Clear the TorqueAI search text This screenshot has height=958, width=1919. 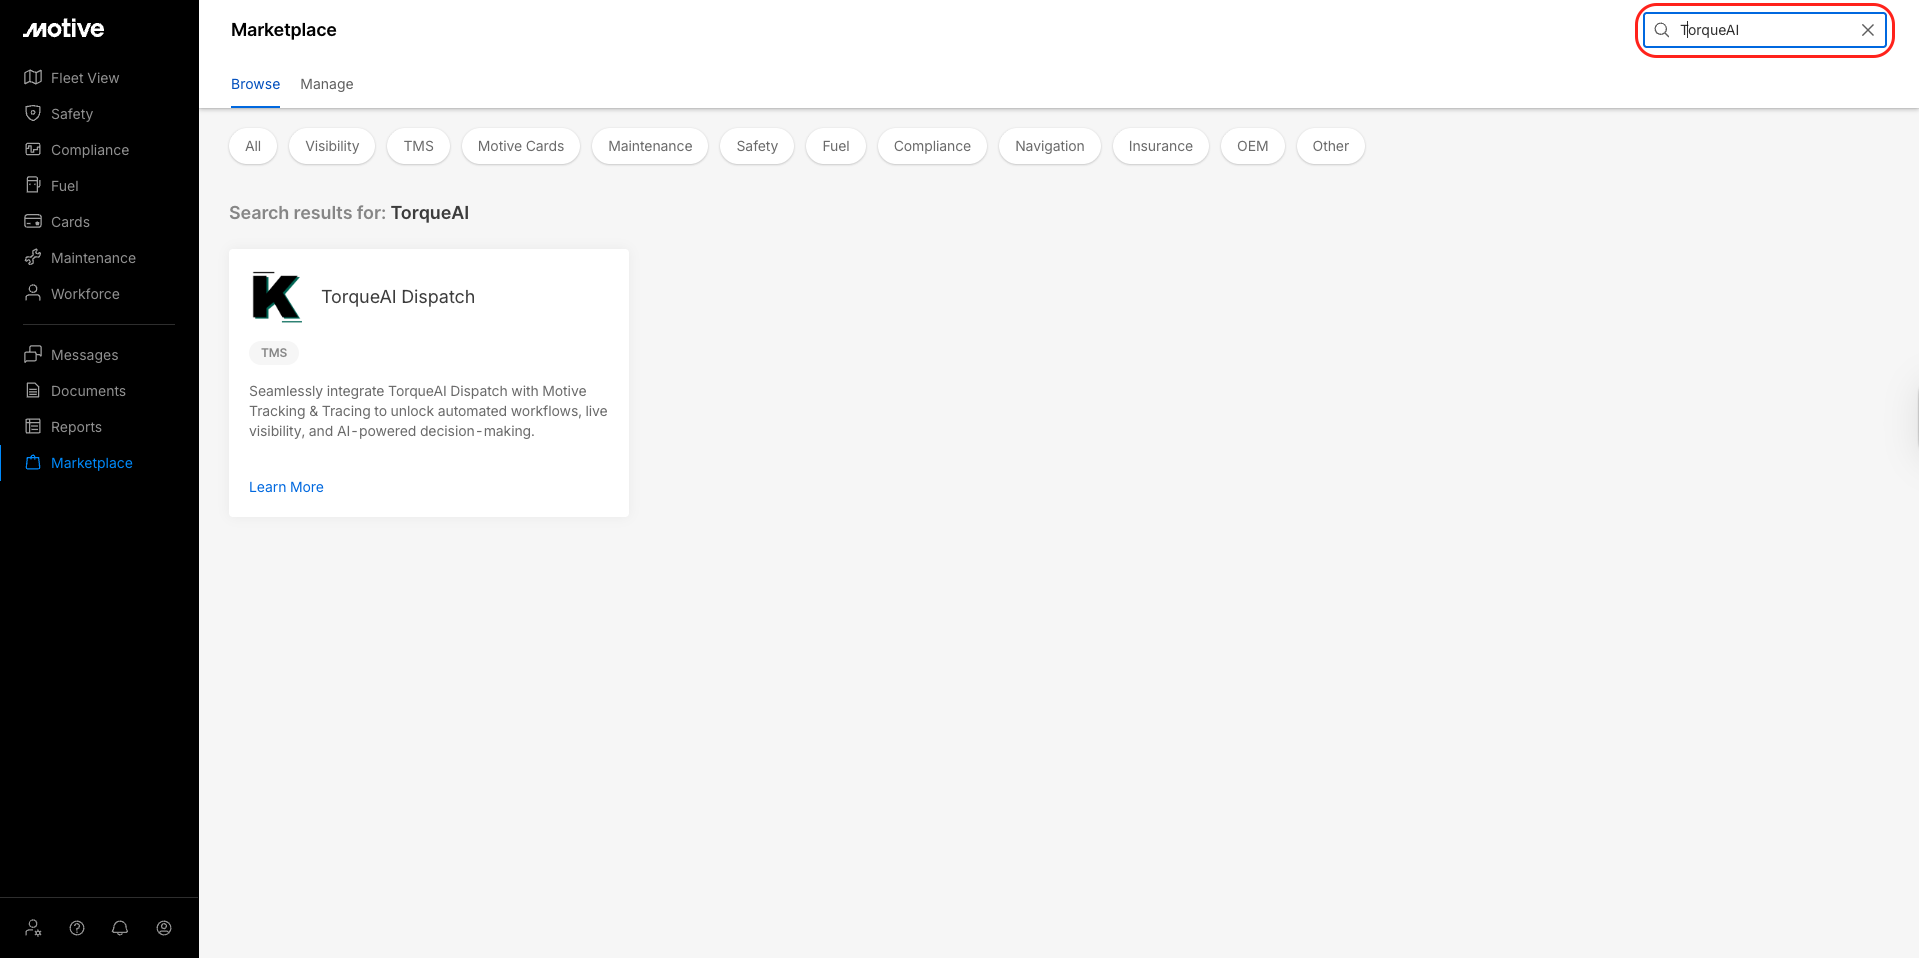1868,30
